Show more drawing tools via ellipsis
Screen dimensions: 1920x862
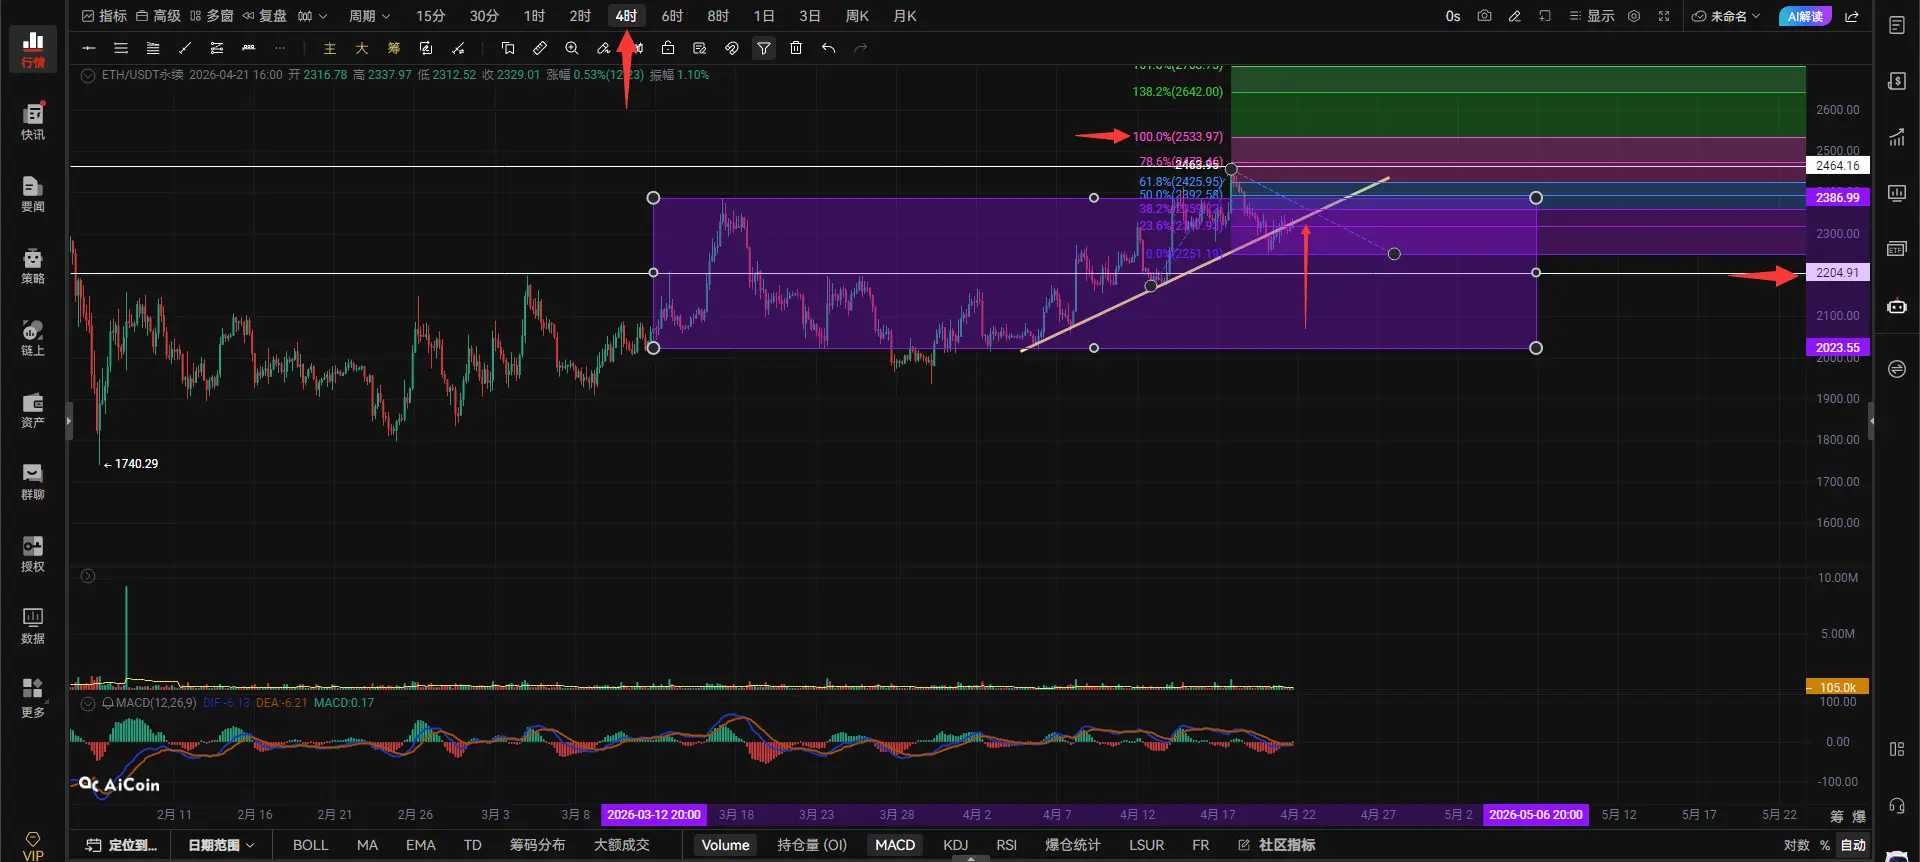280,48
